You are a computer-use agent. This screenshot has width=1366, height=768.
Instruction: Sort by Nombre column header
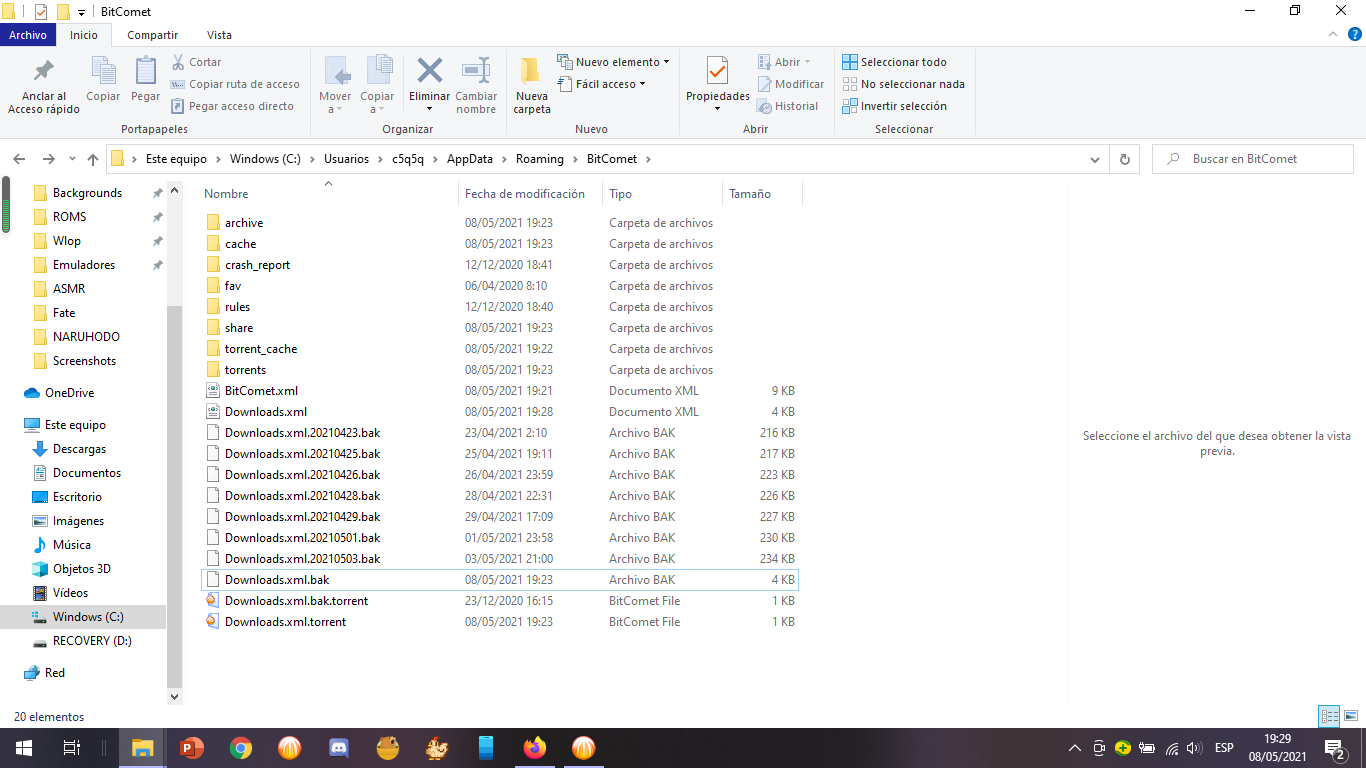(328, 194)
